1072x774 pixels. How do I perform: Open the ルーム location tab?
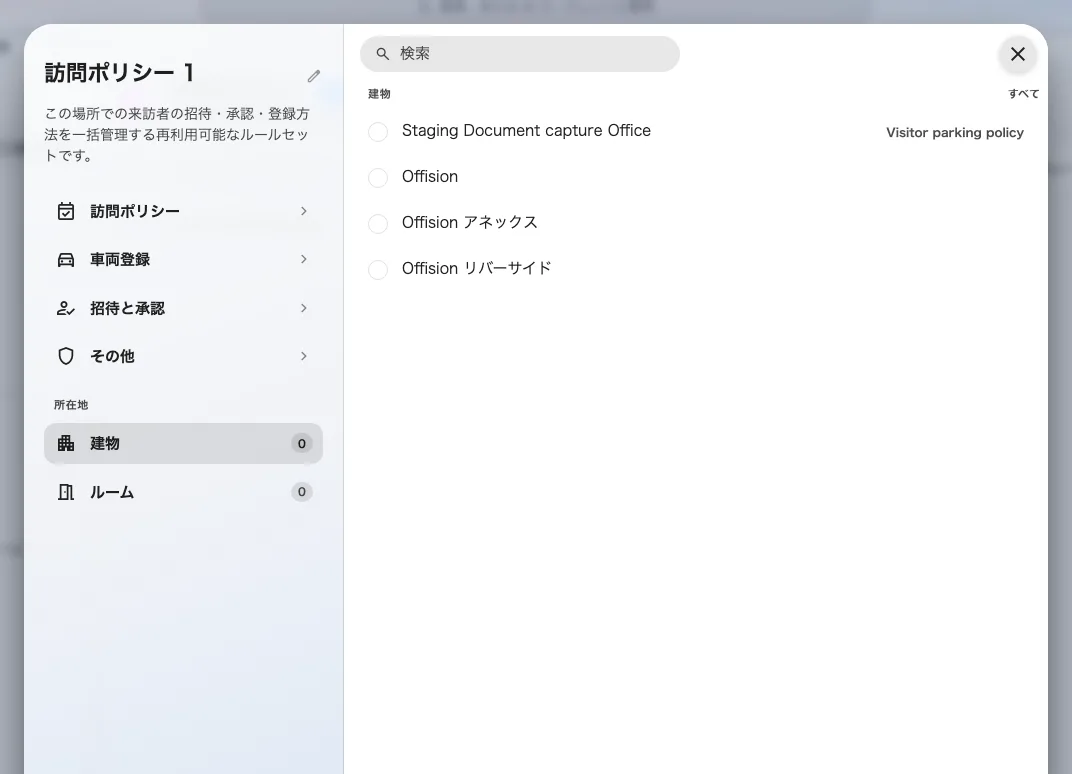(183, 492)
